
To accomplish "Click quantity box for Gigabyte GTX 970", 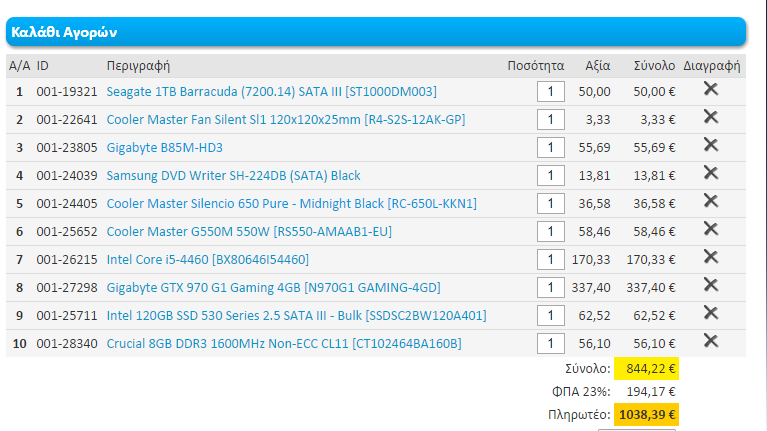I will tap(551, 288).
